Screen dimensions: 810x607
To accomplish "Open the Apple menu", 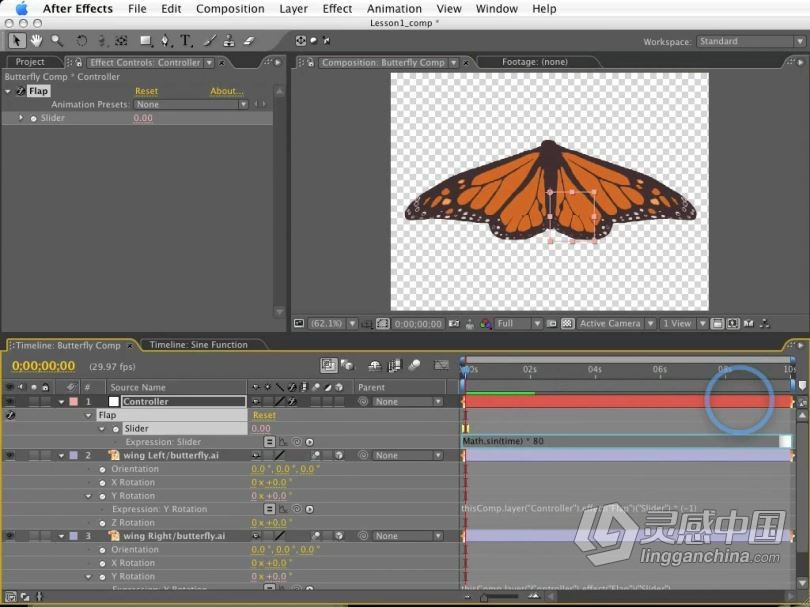I will point(22,9).
